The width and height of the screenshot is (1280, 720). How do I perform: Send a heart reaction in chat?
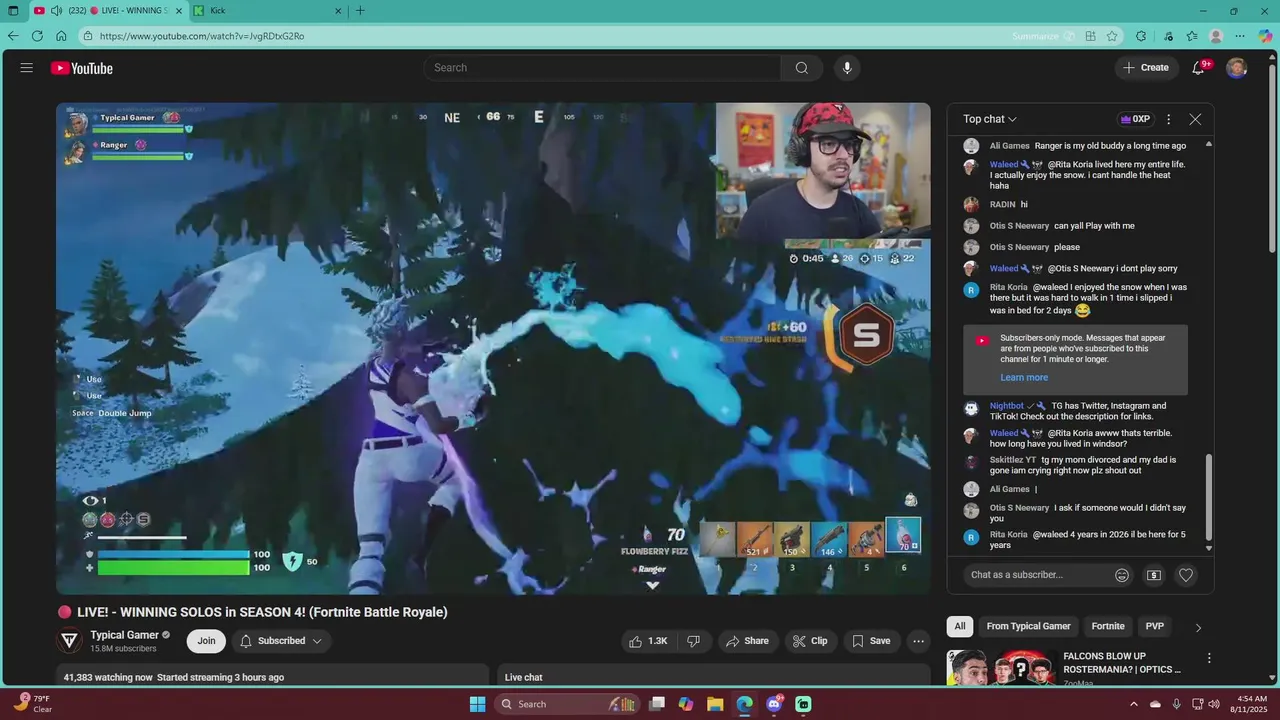1186,575
